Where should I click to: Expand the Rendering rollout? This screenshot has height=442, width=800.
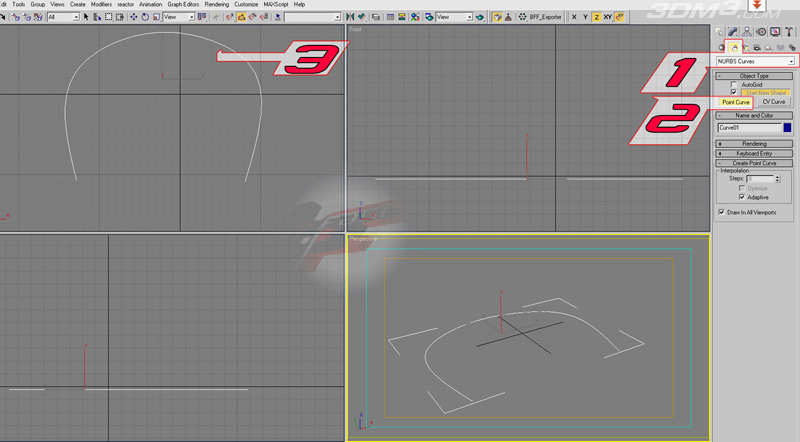(755, 144)
